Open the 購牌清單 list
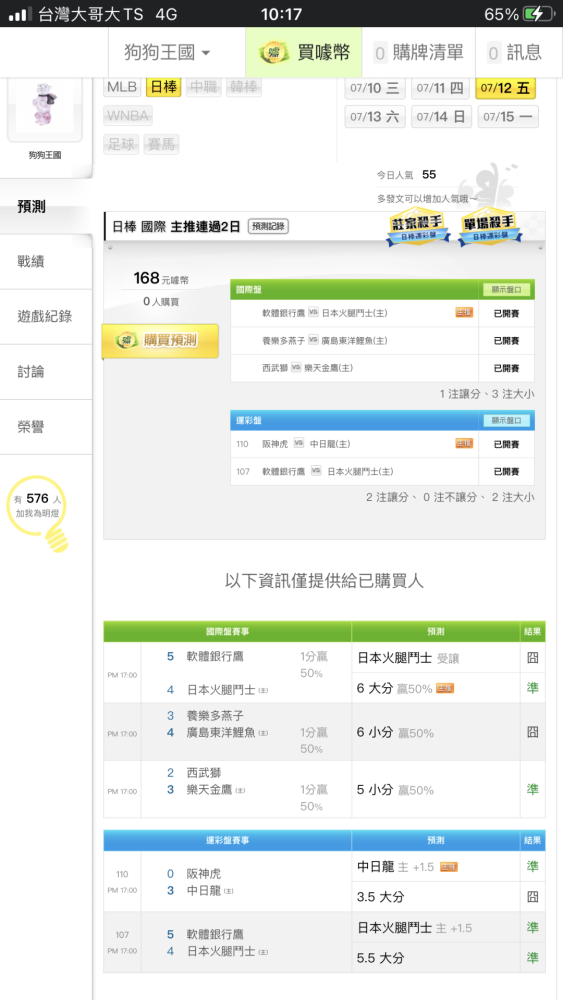The image size is (563, 1000). click(418, 52)
